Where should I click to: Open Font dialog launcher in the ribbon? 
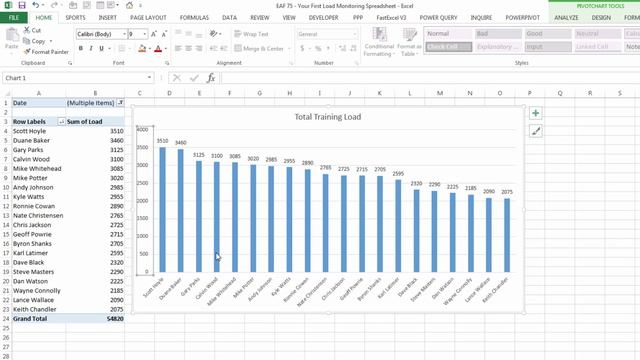[167, 63]
